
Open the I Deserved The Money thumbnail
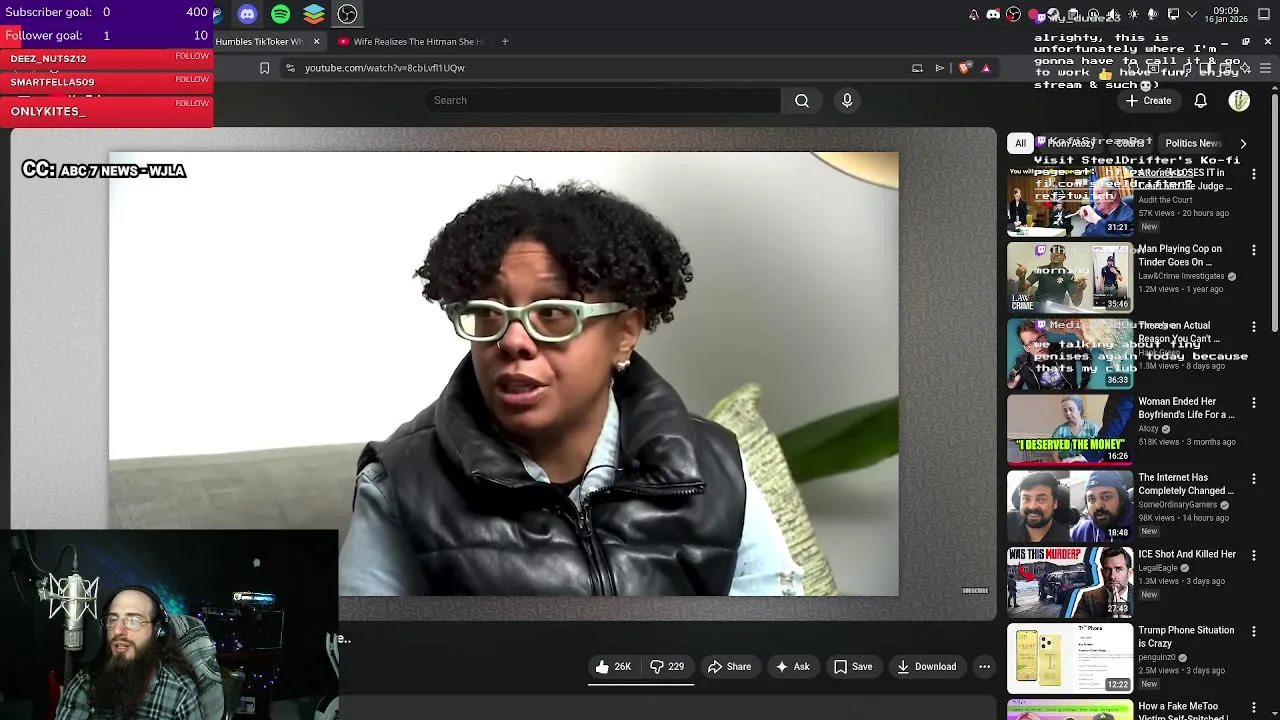[1070, 429]
